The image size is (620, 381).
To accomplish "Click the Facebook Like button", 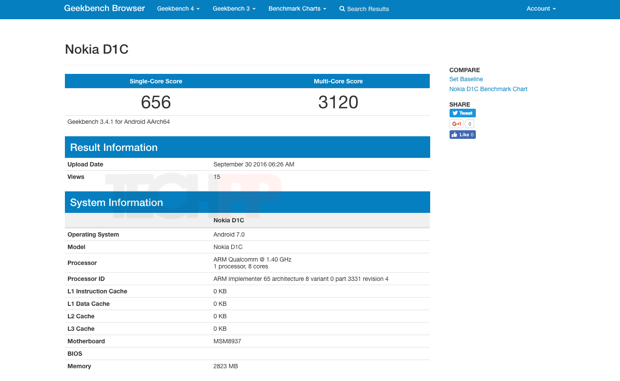I will coord(462,135).
